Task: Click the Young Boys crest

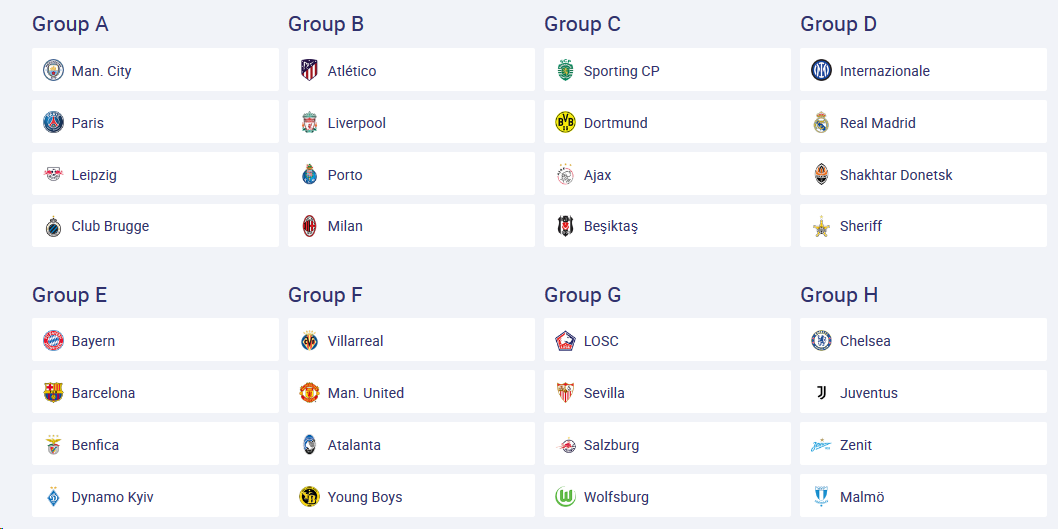Action: 309,497
